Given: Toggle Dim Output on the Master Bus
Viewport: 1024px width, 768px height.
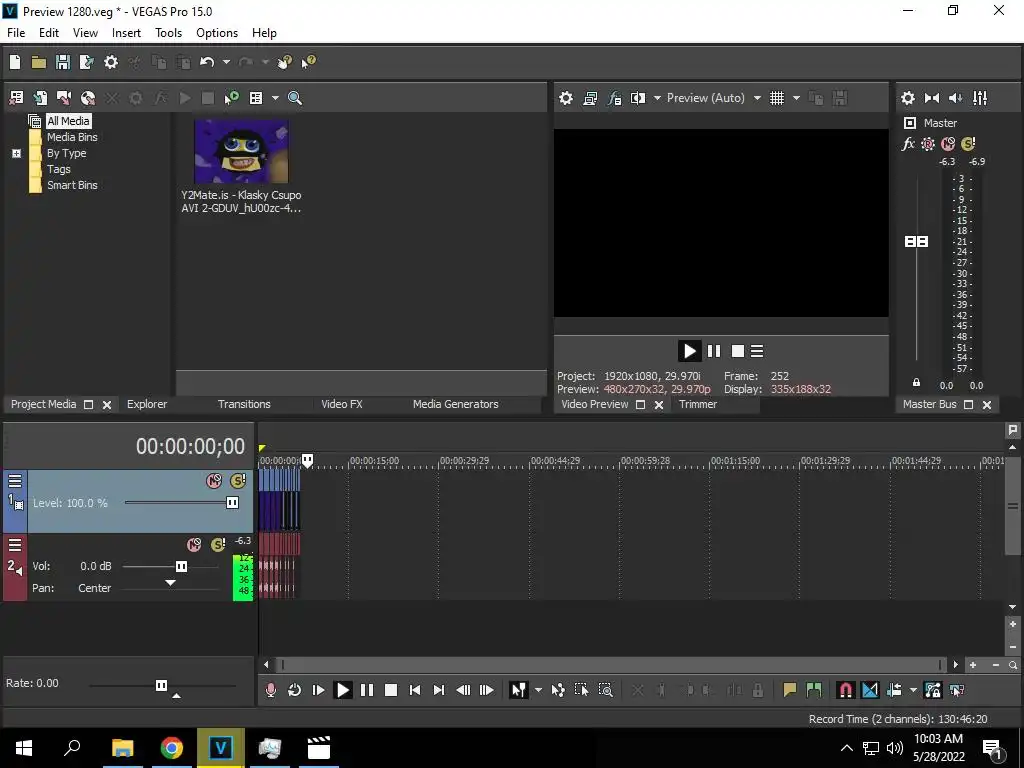Looking at the screenshot, I should (955, 98).
